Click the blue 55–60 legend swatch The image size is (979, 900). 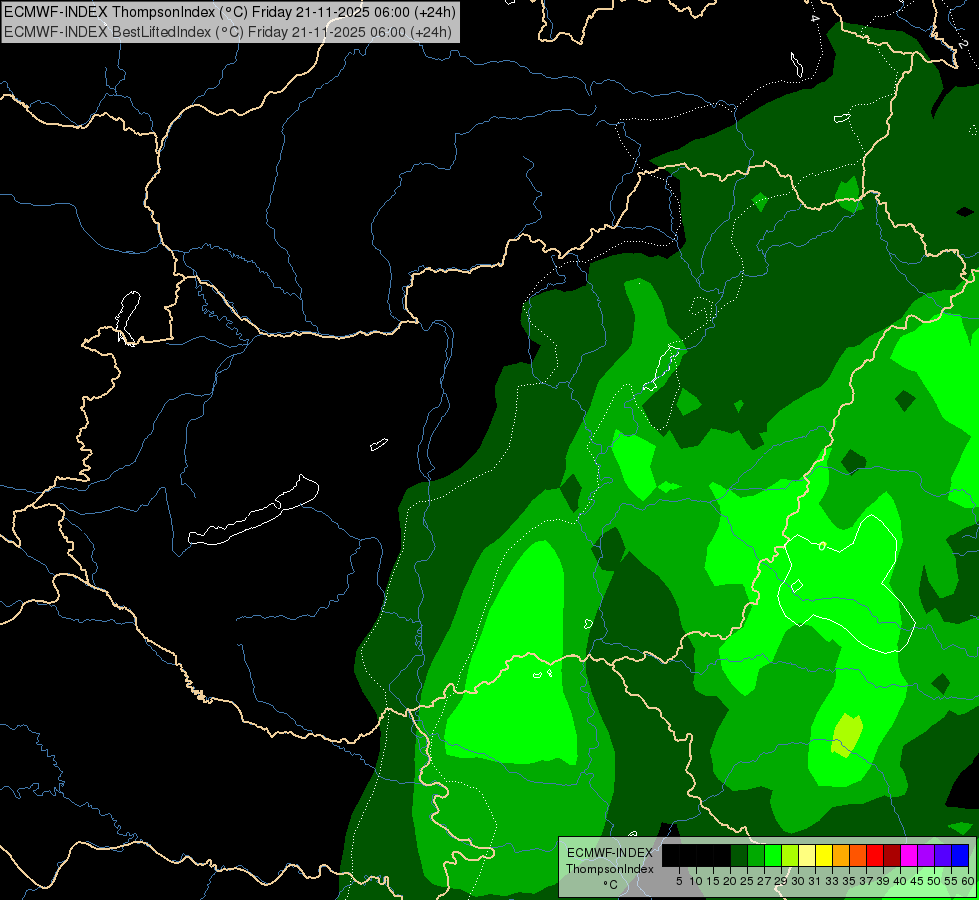click(960, 855)
